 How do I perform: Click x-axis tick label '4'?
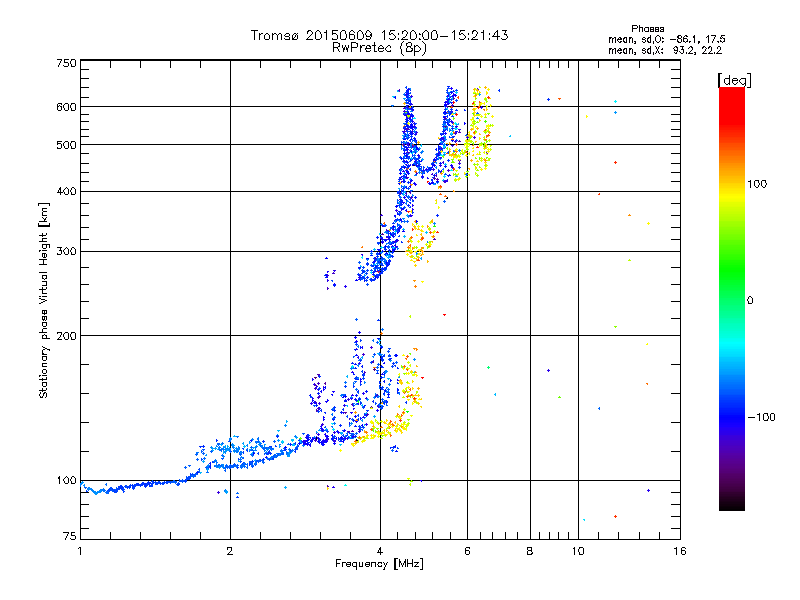[380, 551]
